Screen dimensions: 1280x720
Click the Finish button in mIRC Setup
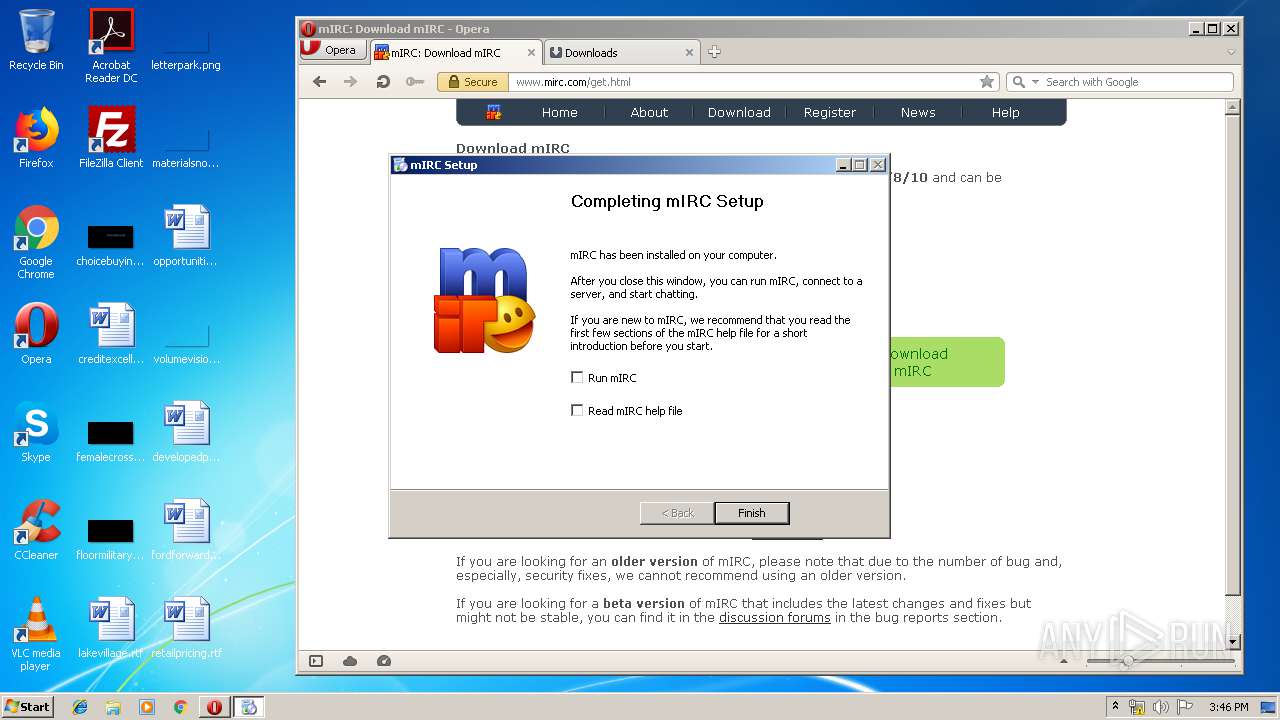pos(752,513)
